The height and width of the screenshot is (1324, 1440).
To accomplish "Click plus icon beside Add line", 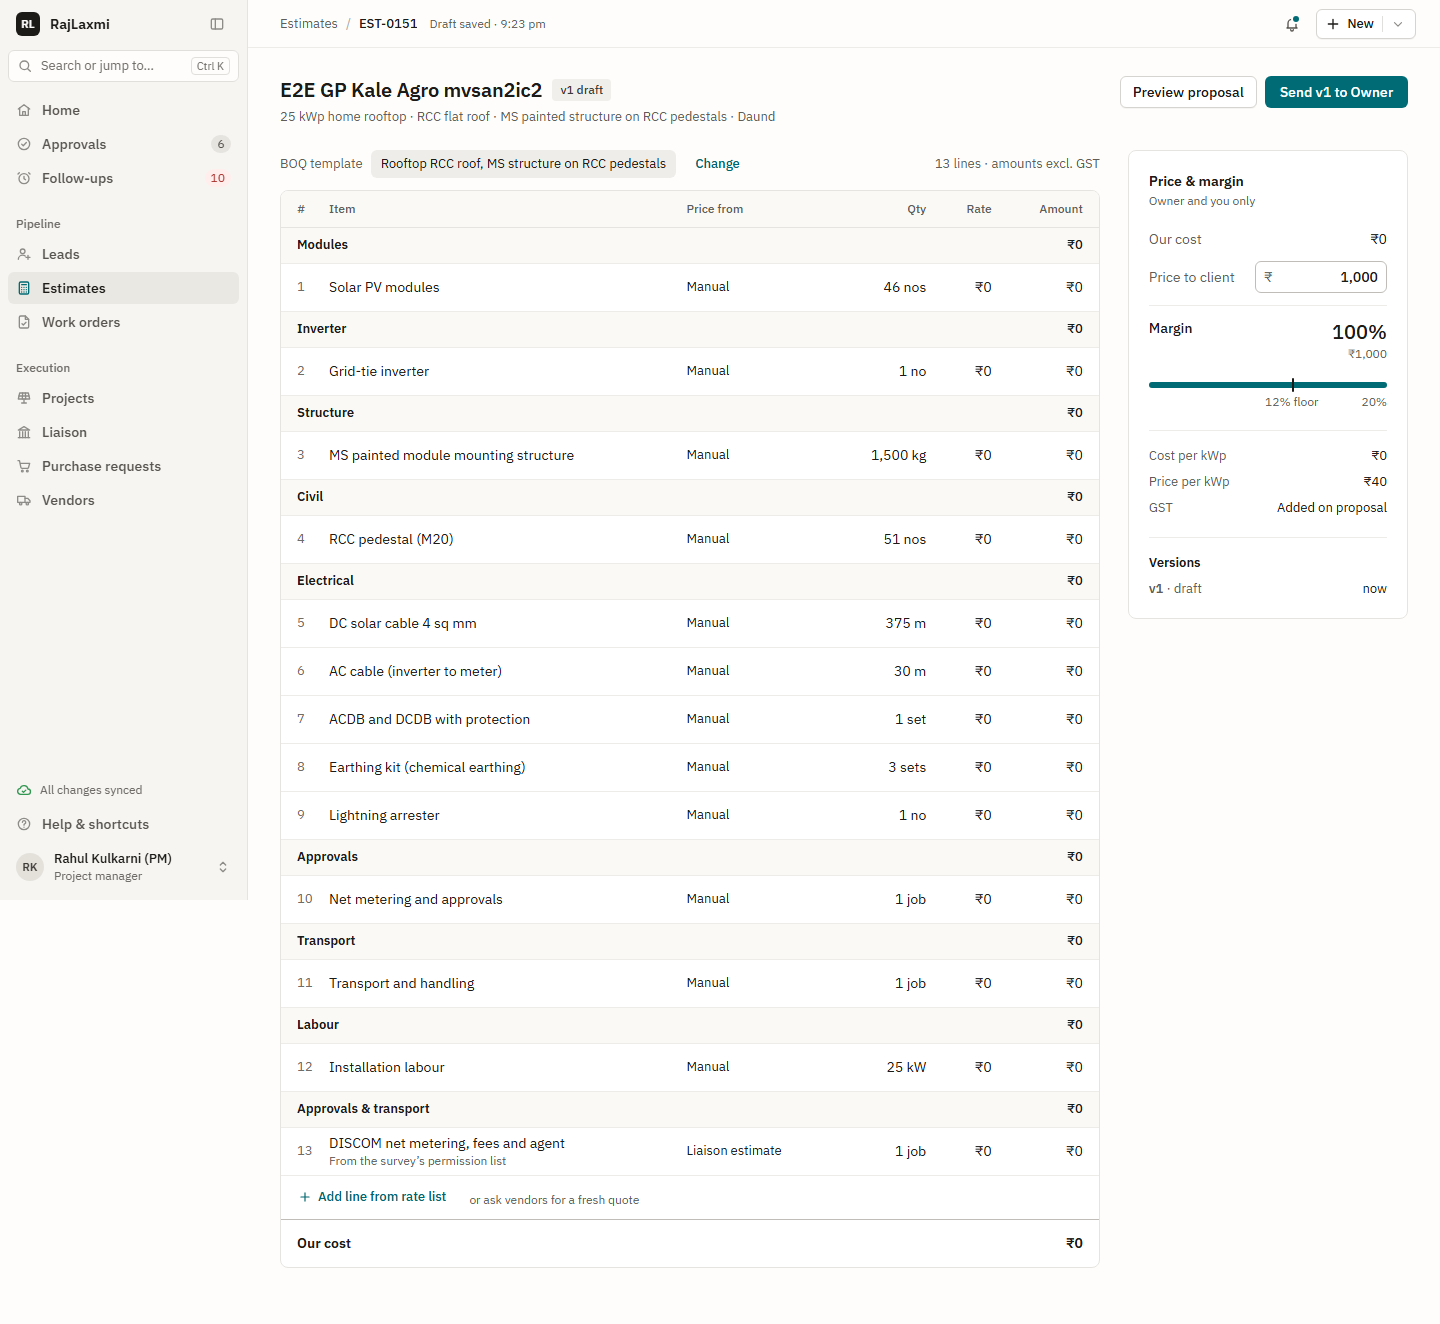I will [x=305, y=1197].
